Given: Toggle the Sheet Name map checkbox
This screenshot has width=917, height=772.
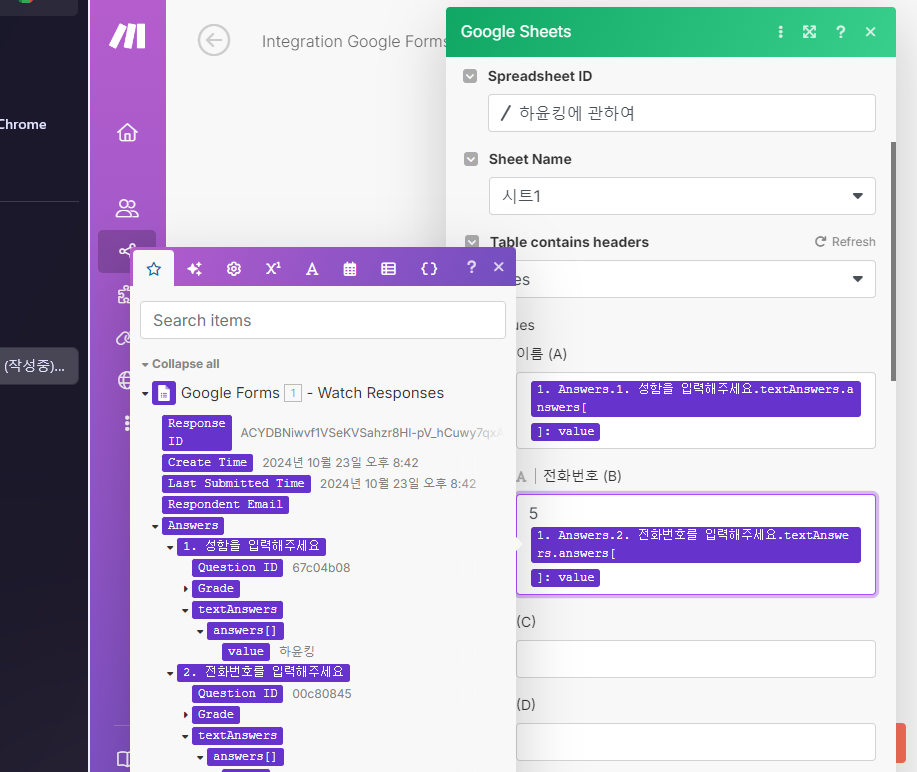Looking at the screenshot, I should point(470,159).
